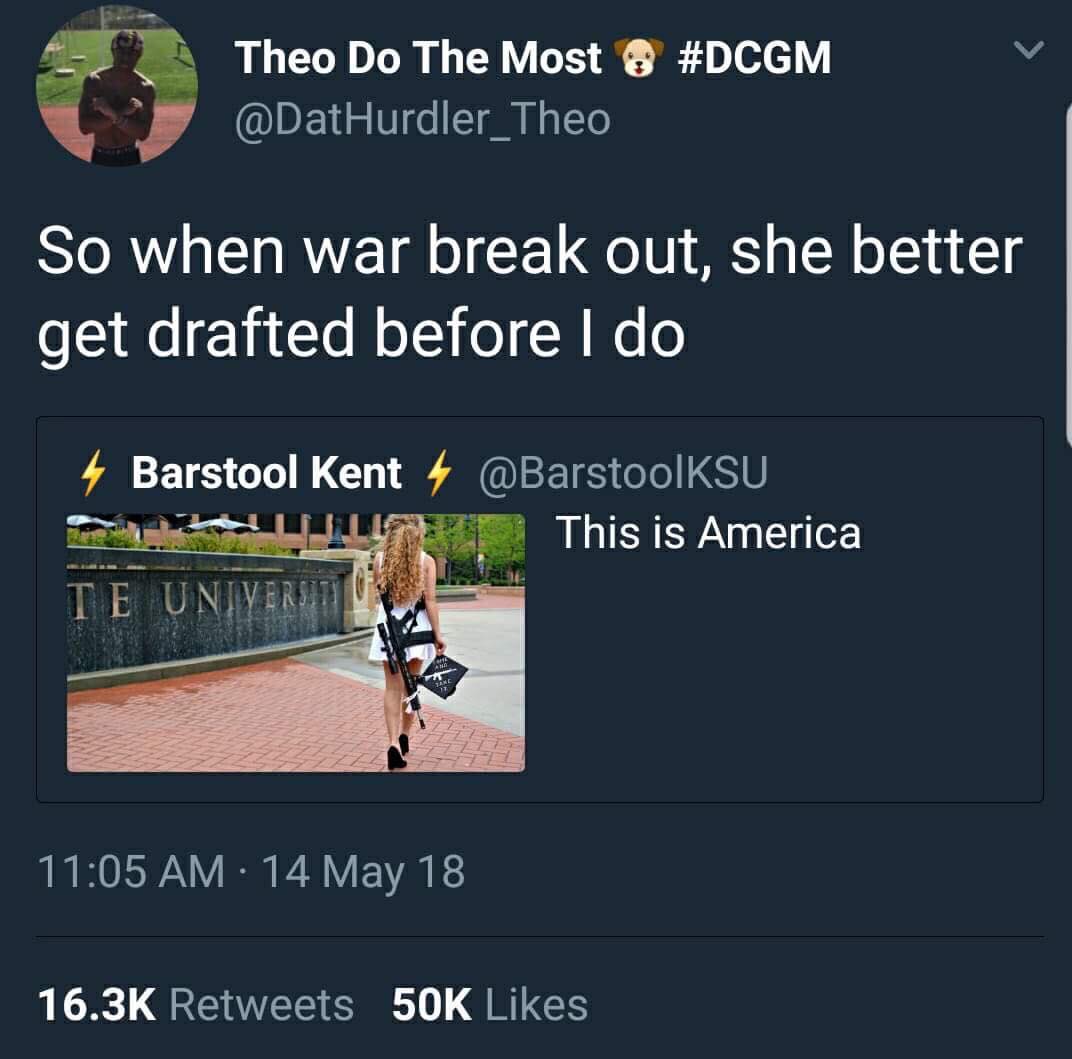Click the lightning bolt before Barstool Kent
This screenshot has height=1059, width=1072.
tap(93, 472)
